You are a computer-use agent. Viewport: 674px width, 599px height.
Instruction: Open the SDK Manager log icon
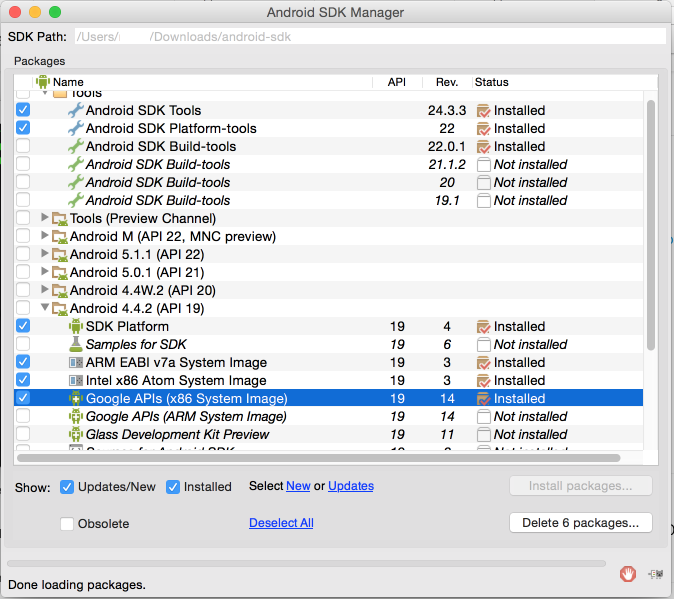coord(656,574)
